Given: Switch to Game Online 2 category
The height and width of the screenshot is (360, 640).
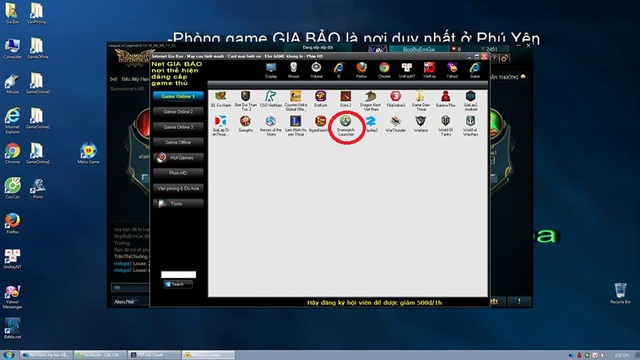Looking at the screenshot, I should pyautogui.click(x=178, y=111).
